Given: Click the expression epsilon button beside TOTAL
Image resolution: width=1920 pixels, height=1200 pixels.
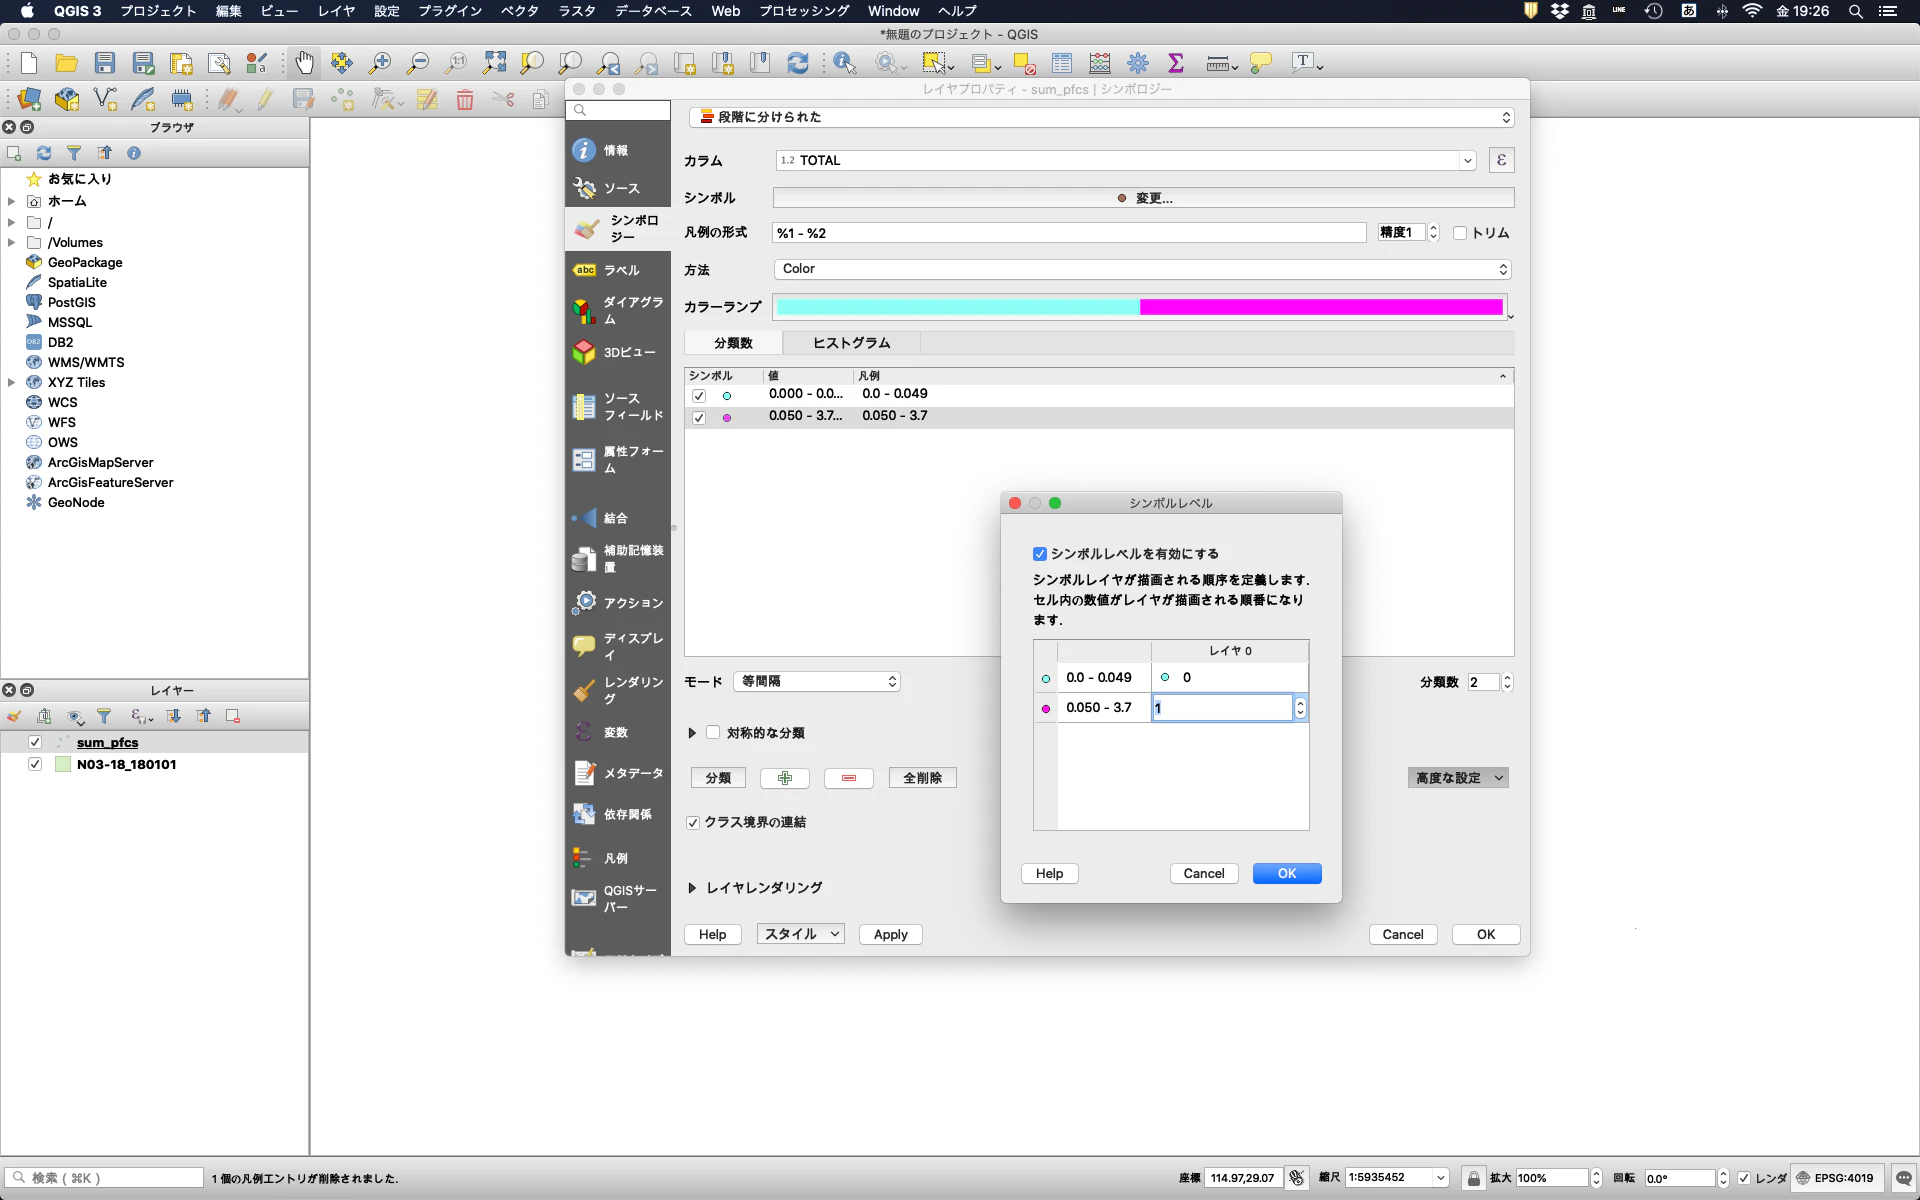Looking at the screenshot, I should 1501,160.
